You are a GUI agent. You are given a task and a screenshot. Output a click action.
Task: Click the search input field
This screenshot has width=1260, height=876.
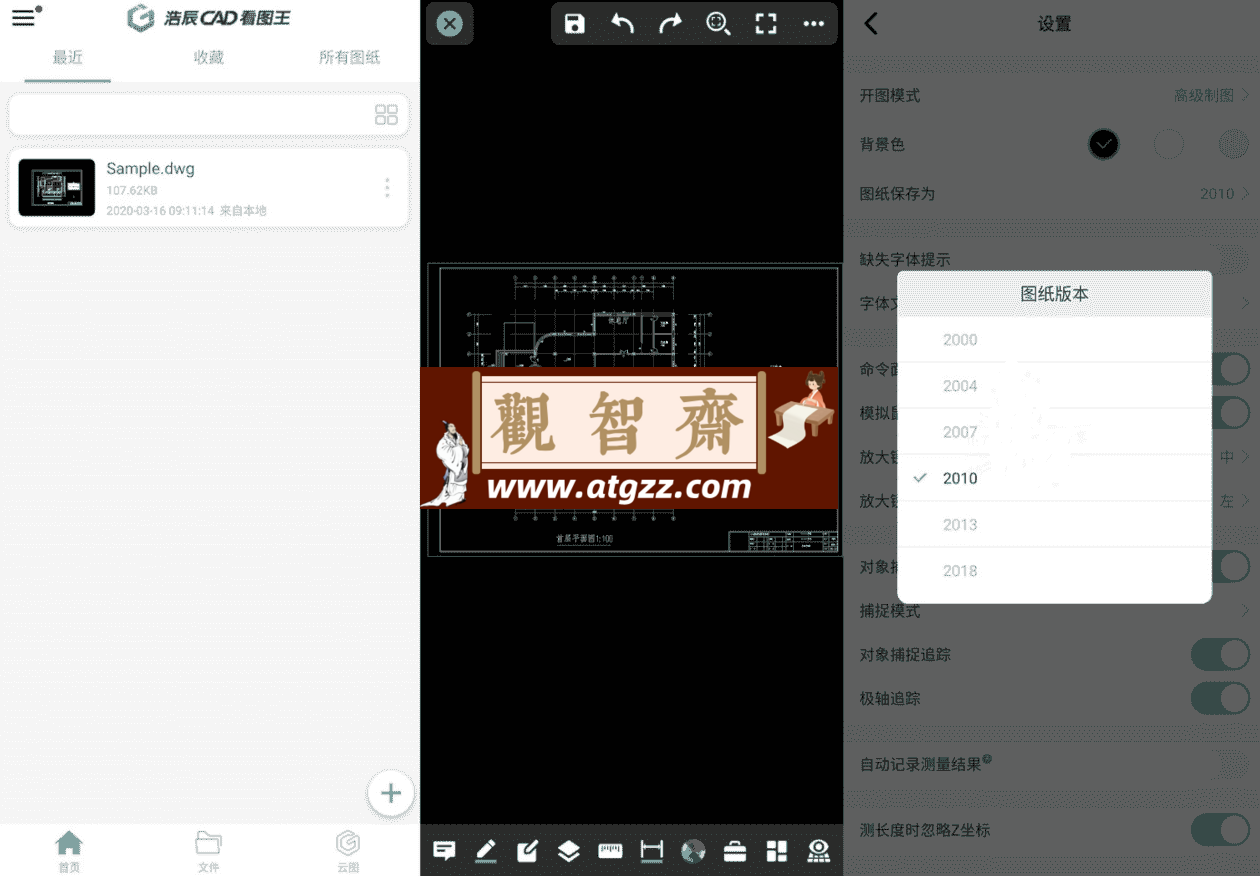(x=209, y=115)
